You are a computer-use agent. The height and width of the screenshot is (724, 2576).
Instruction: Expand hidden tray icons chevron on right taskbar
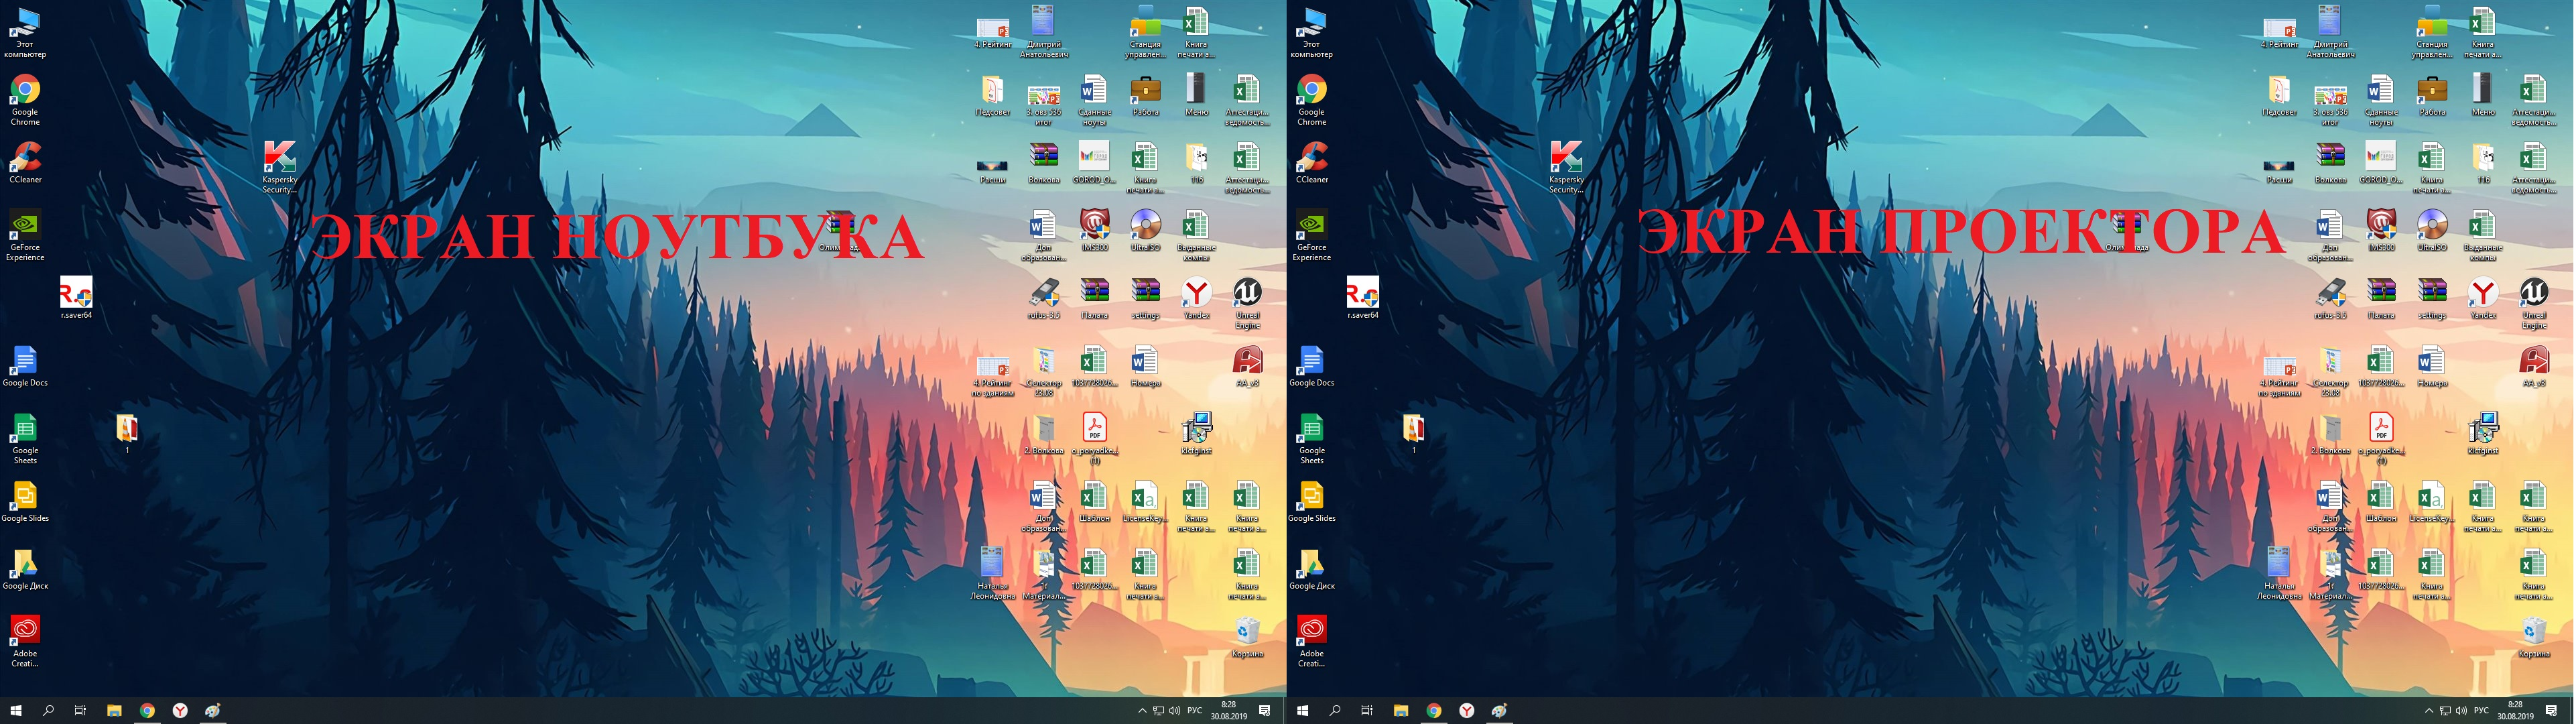tap(2429, 711)
